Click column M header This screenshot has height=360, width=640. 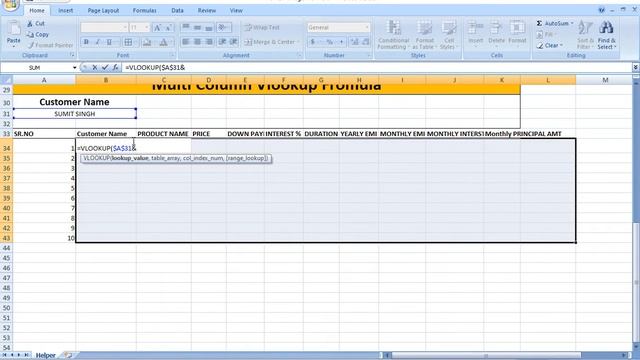click(x=605, y=80)
